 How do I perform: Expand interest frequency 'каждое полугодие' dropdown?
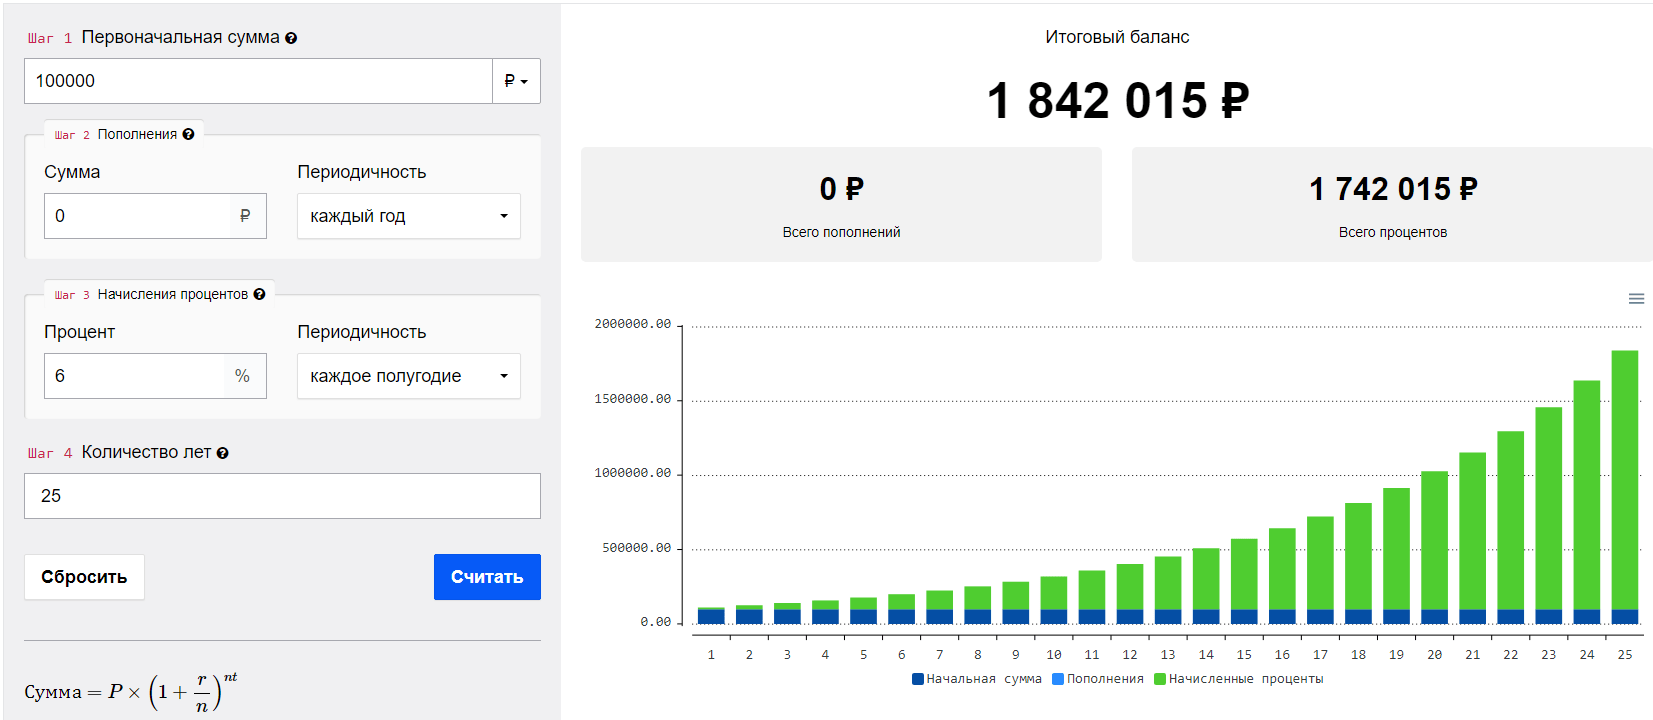coord(408,376)
